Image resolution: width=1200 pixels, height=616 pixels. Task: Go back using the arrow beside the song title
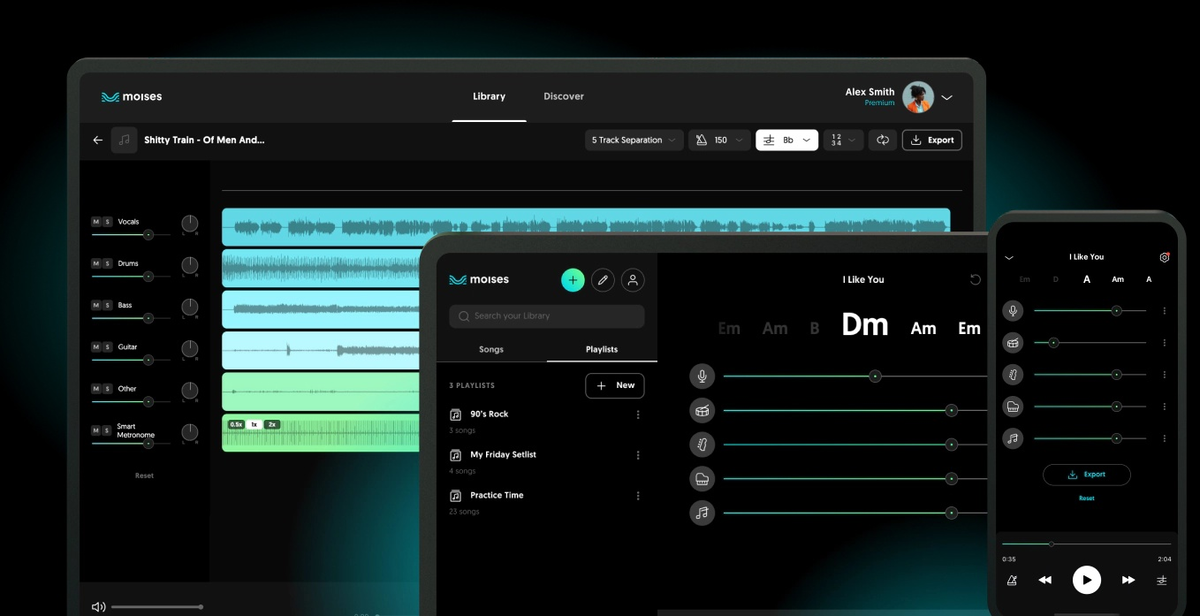(x=98, y=140)
